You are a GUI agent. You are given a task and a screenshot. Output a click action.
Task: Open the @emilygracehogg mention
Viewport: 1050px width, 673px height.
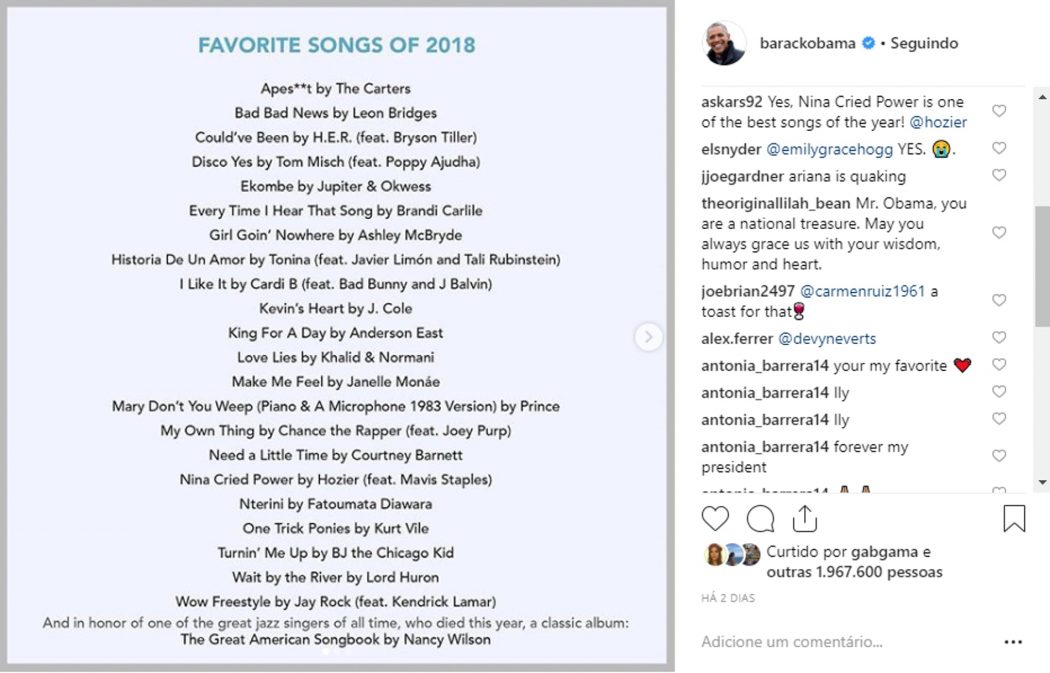829,149
